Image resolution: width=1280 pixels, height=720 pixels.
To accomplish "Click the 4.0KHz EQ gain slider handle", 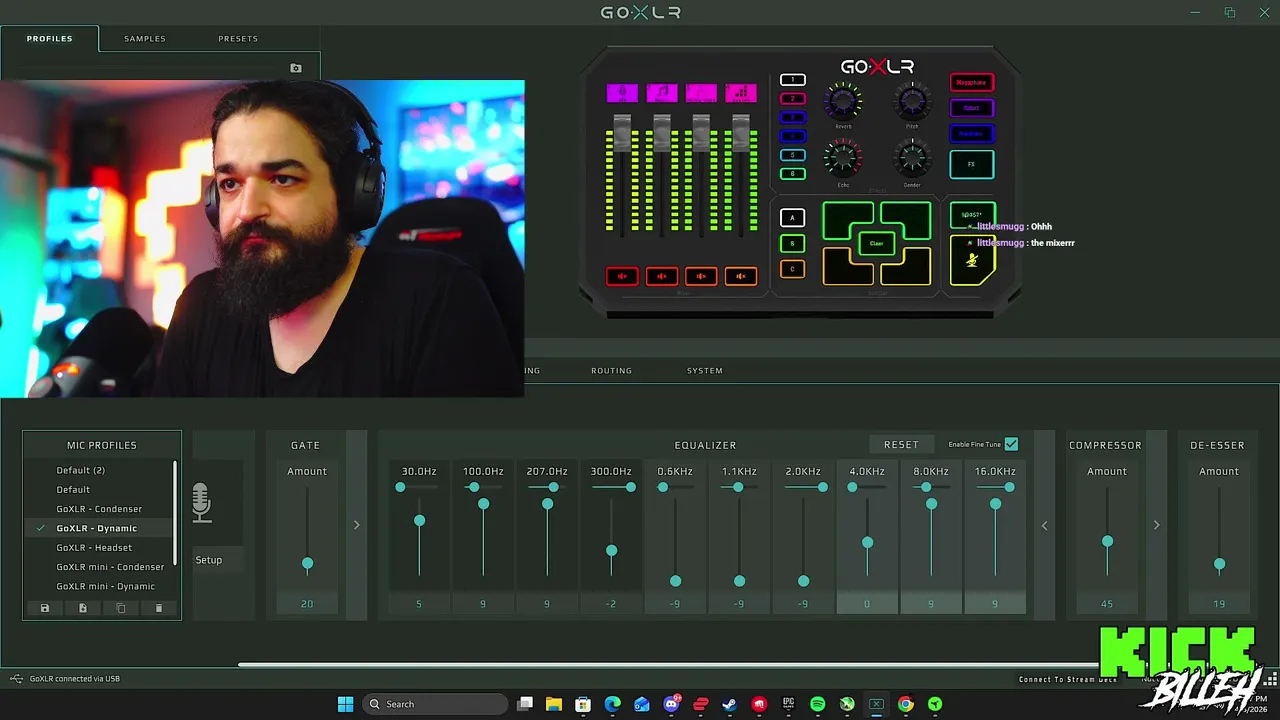I will tap(867, 543).
